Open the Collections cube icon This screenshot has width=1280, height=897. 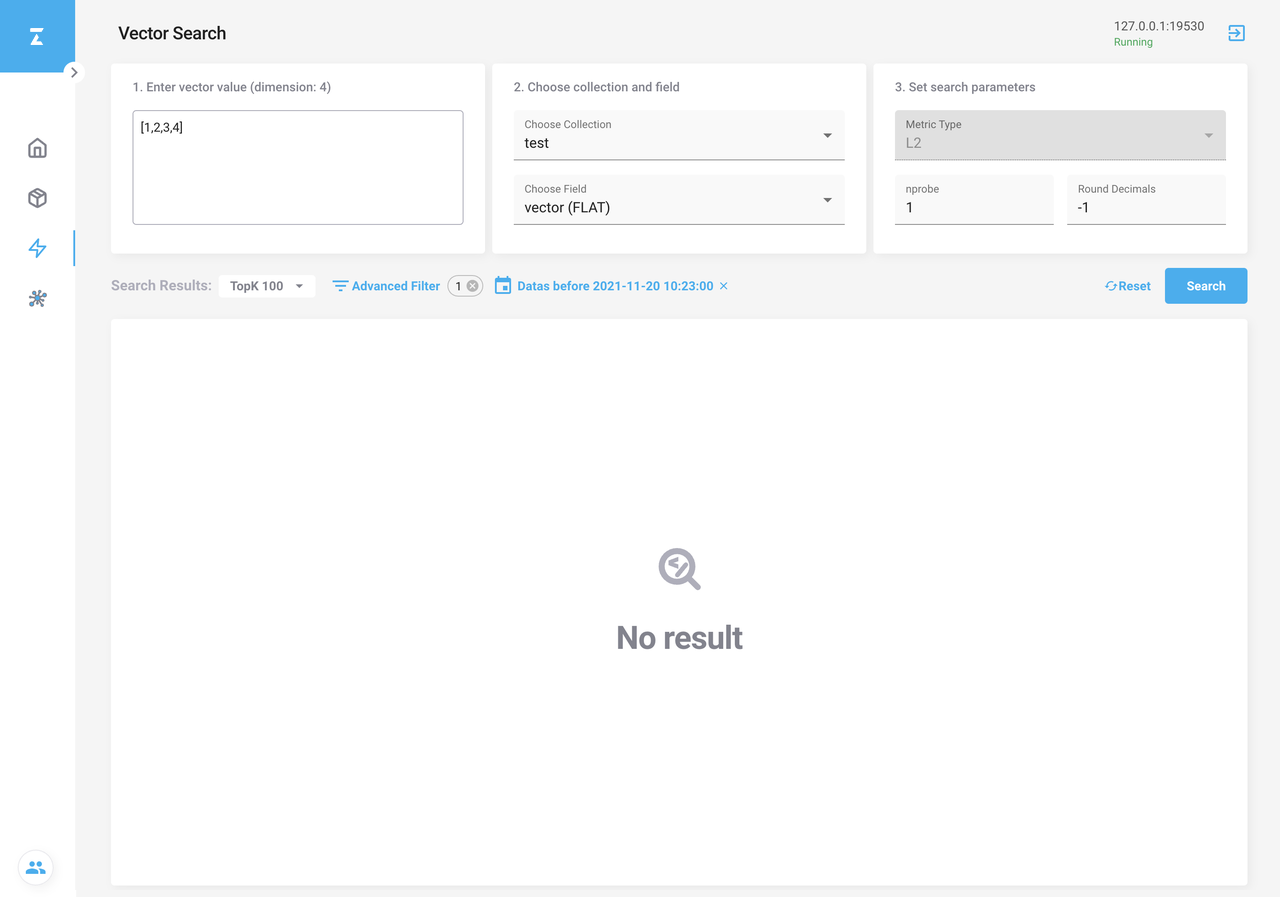(37, 198)
